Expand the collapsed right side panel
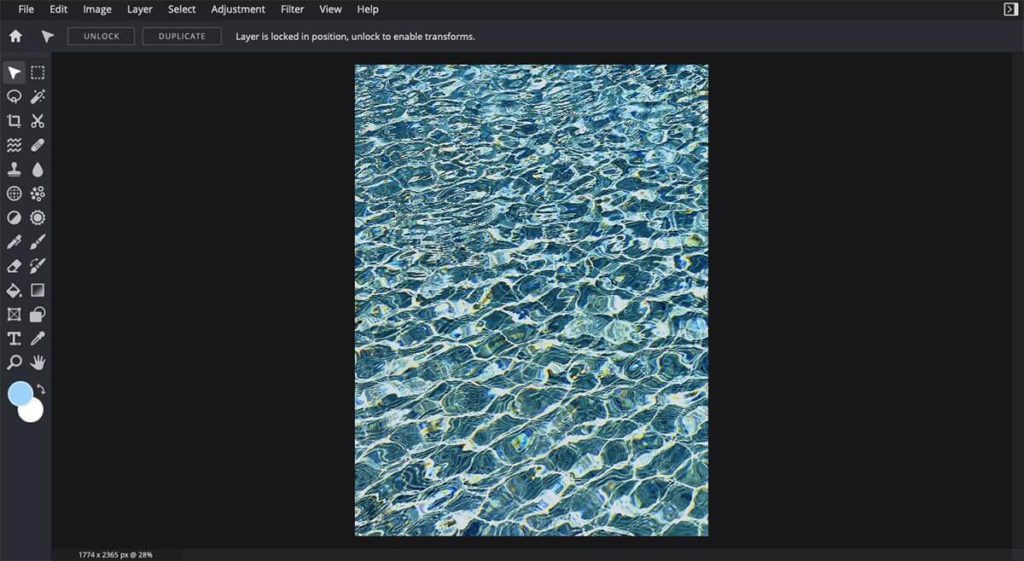1024x561 pixels. click(1010, 9)
